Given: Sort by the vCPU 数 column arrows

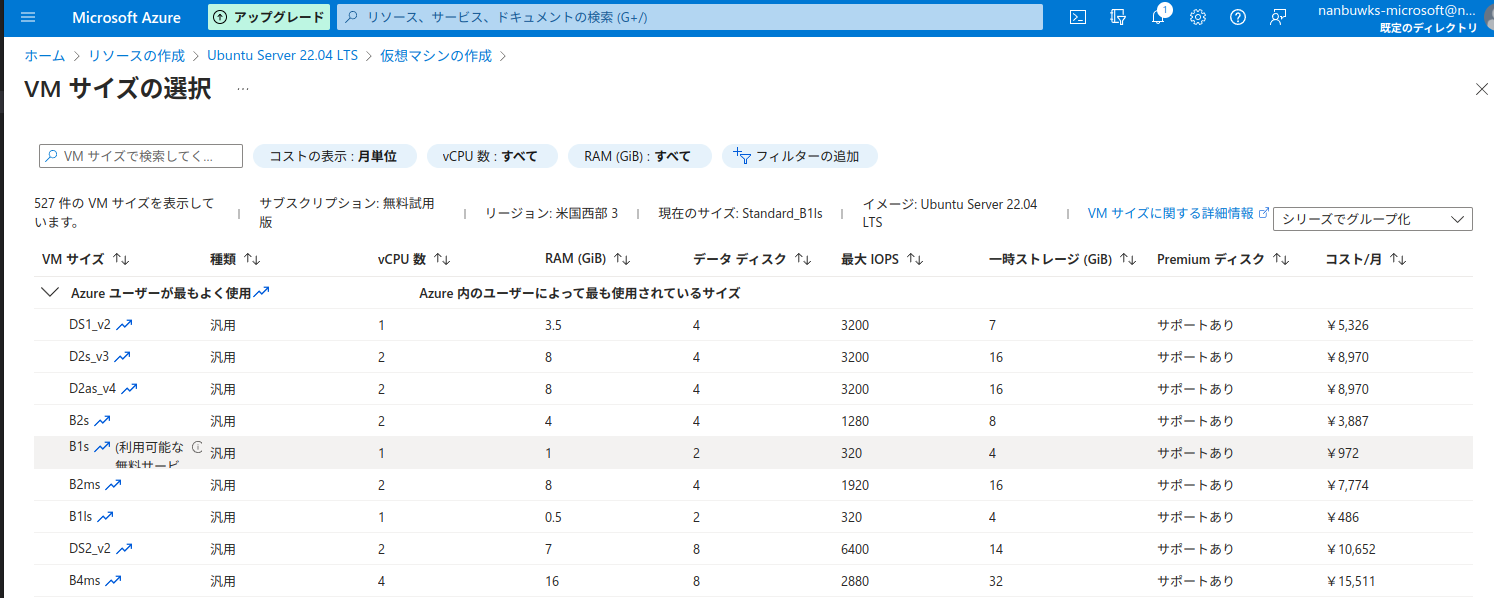Looking at the screenshot, I should [442, 259].
